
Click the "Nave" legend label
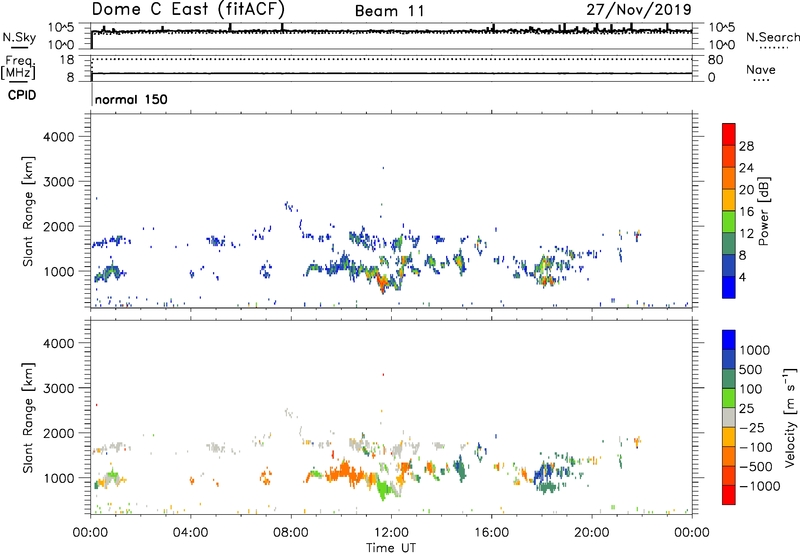coord(761,69)
